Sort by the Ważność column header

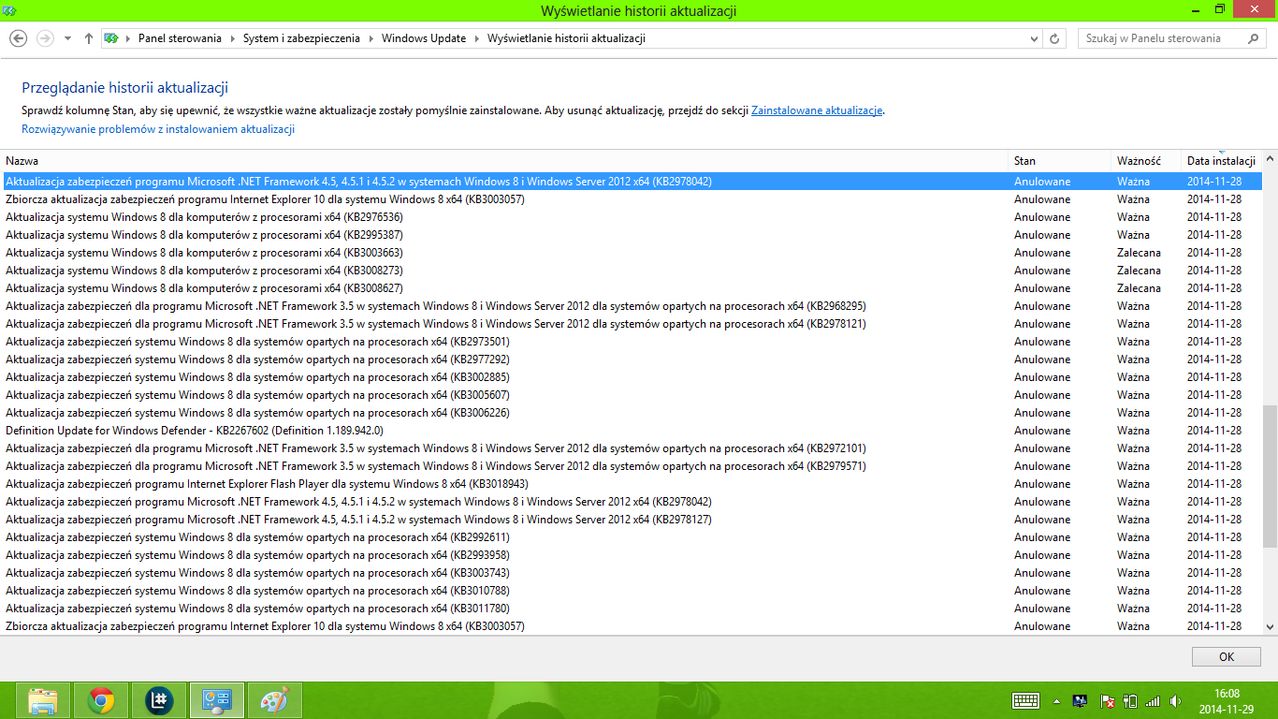pos(1146,160)
